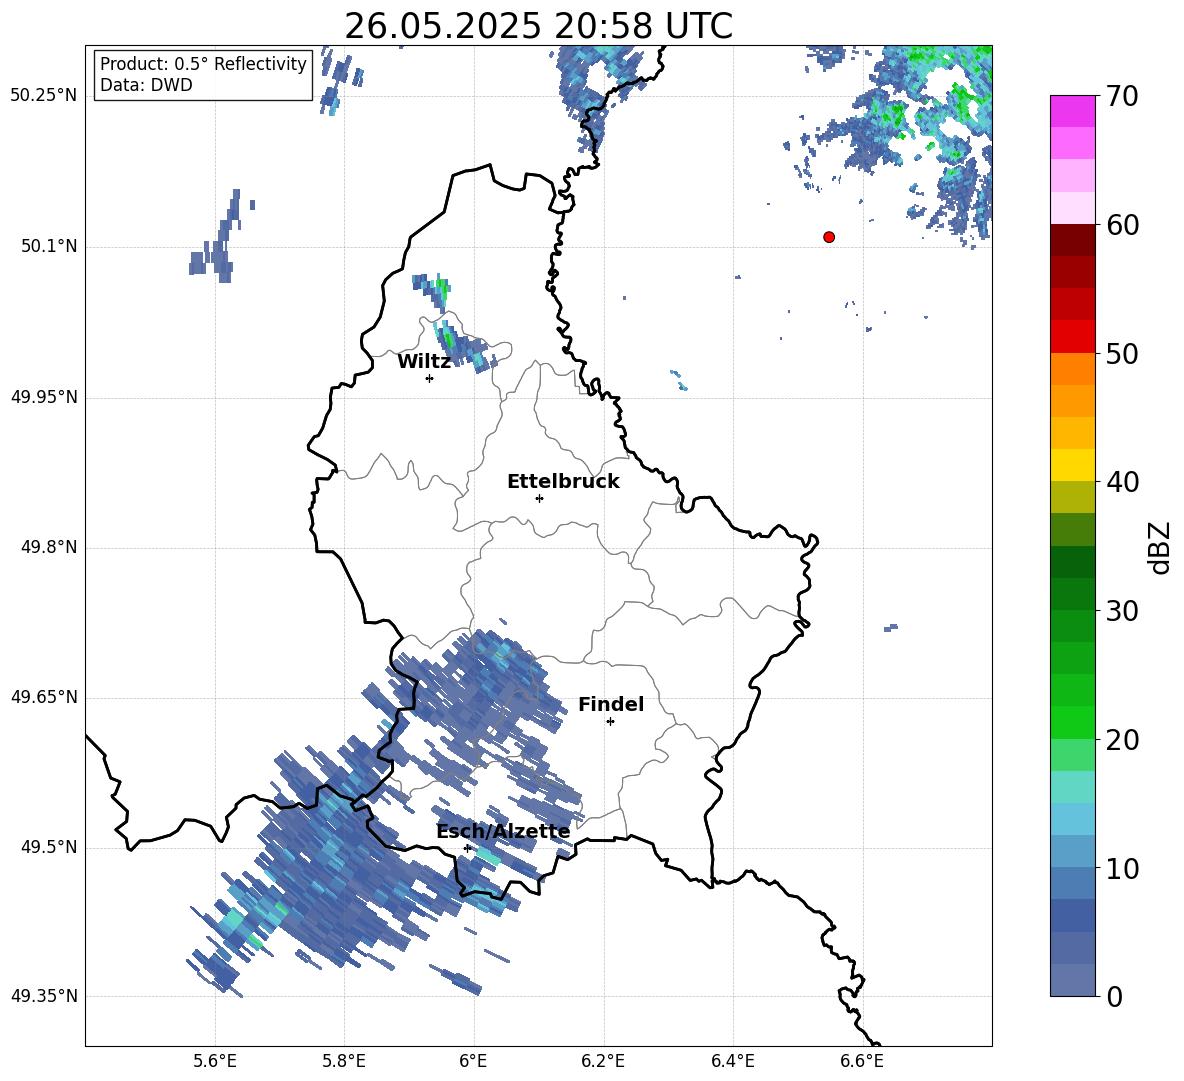Click the Wiltz city label

point(424,362)
